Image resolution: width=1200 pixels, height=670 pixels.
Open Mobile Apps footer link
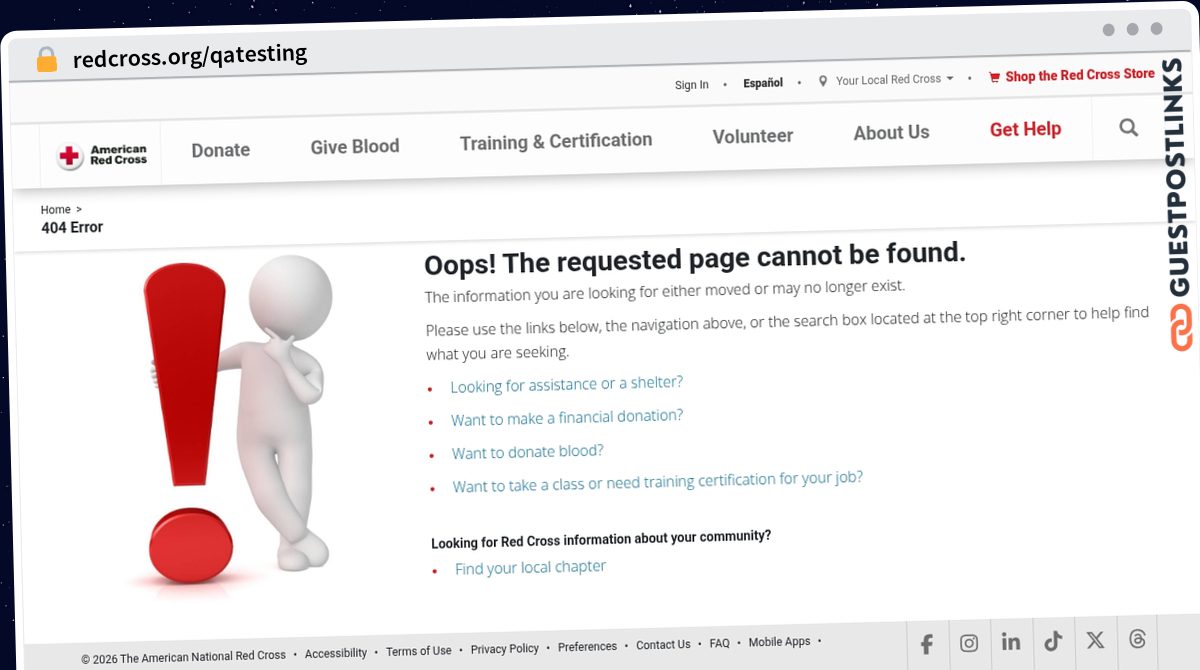779,642
